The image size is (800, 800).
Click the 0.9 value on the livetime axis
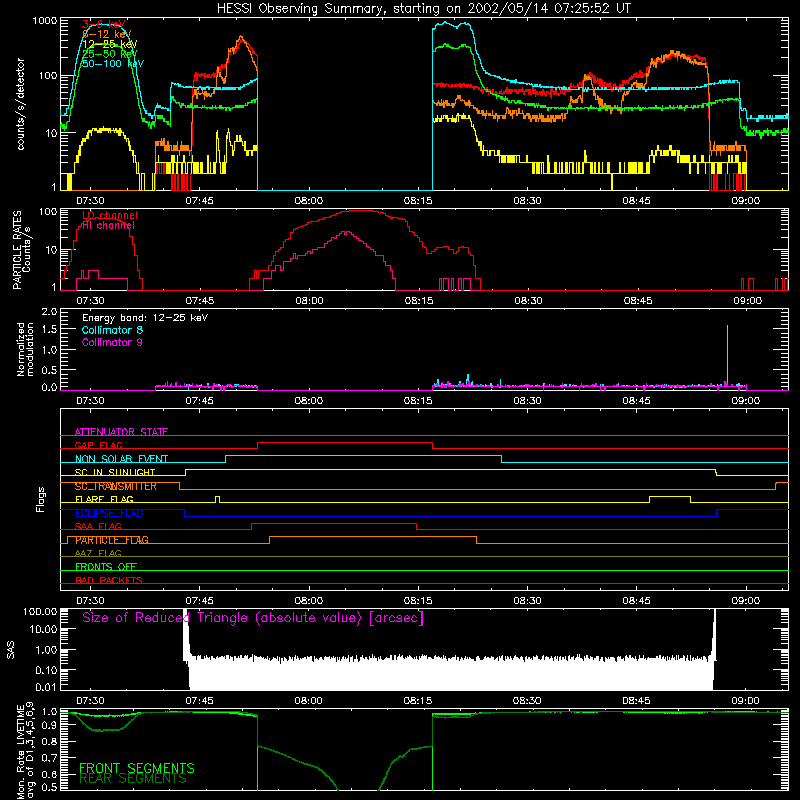tap(49, 724)
